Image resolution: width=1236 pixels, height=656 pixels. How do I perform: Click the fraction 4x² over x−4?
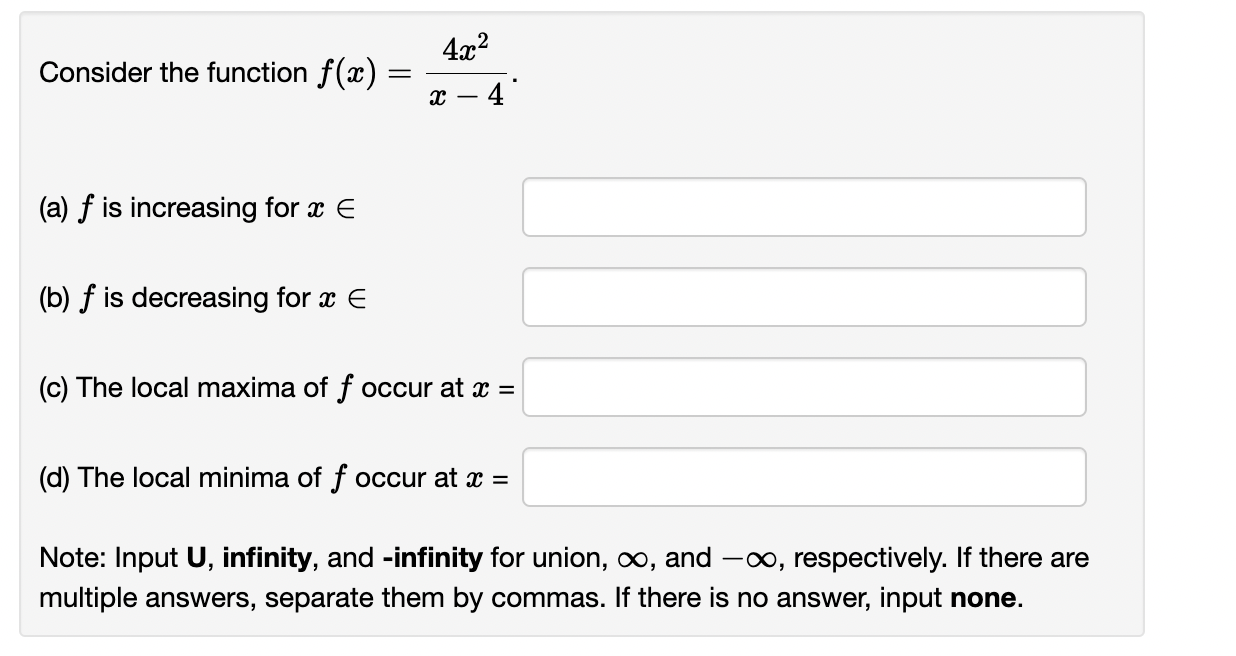[467, 72]
